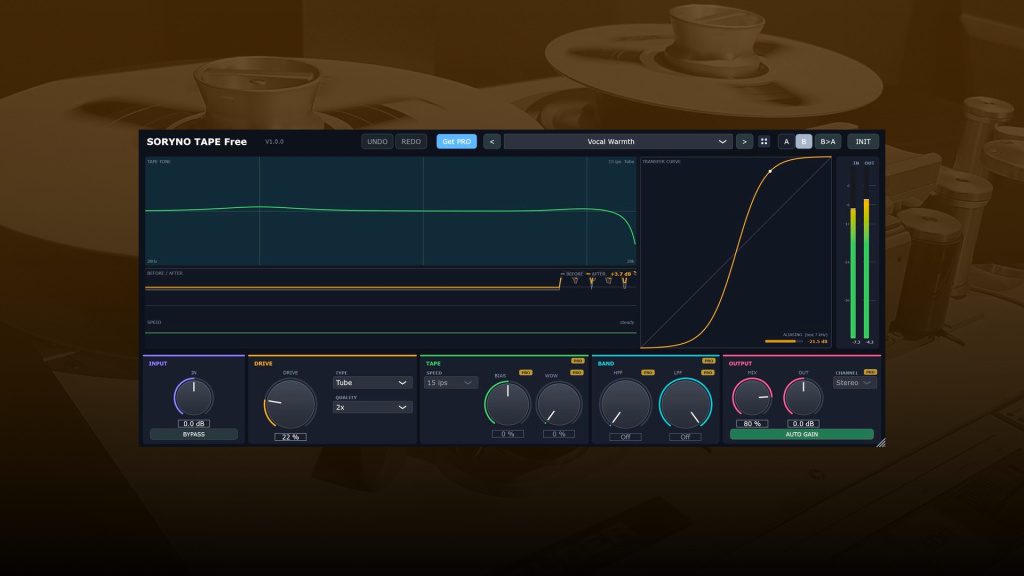Toggle the BYPASS button

click(193, 434)
